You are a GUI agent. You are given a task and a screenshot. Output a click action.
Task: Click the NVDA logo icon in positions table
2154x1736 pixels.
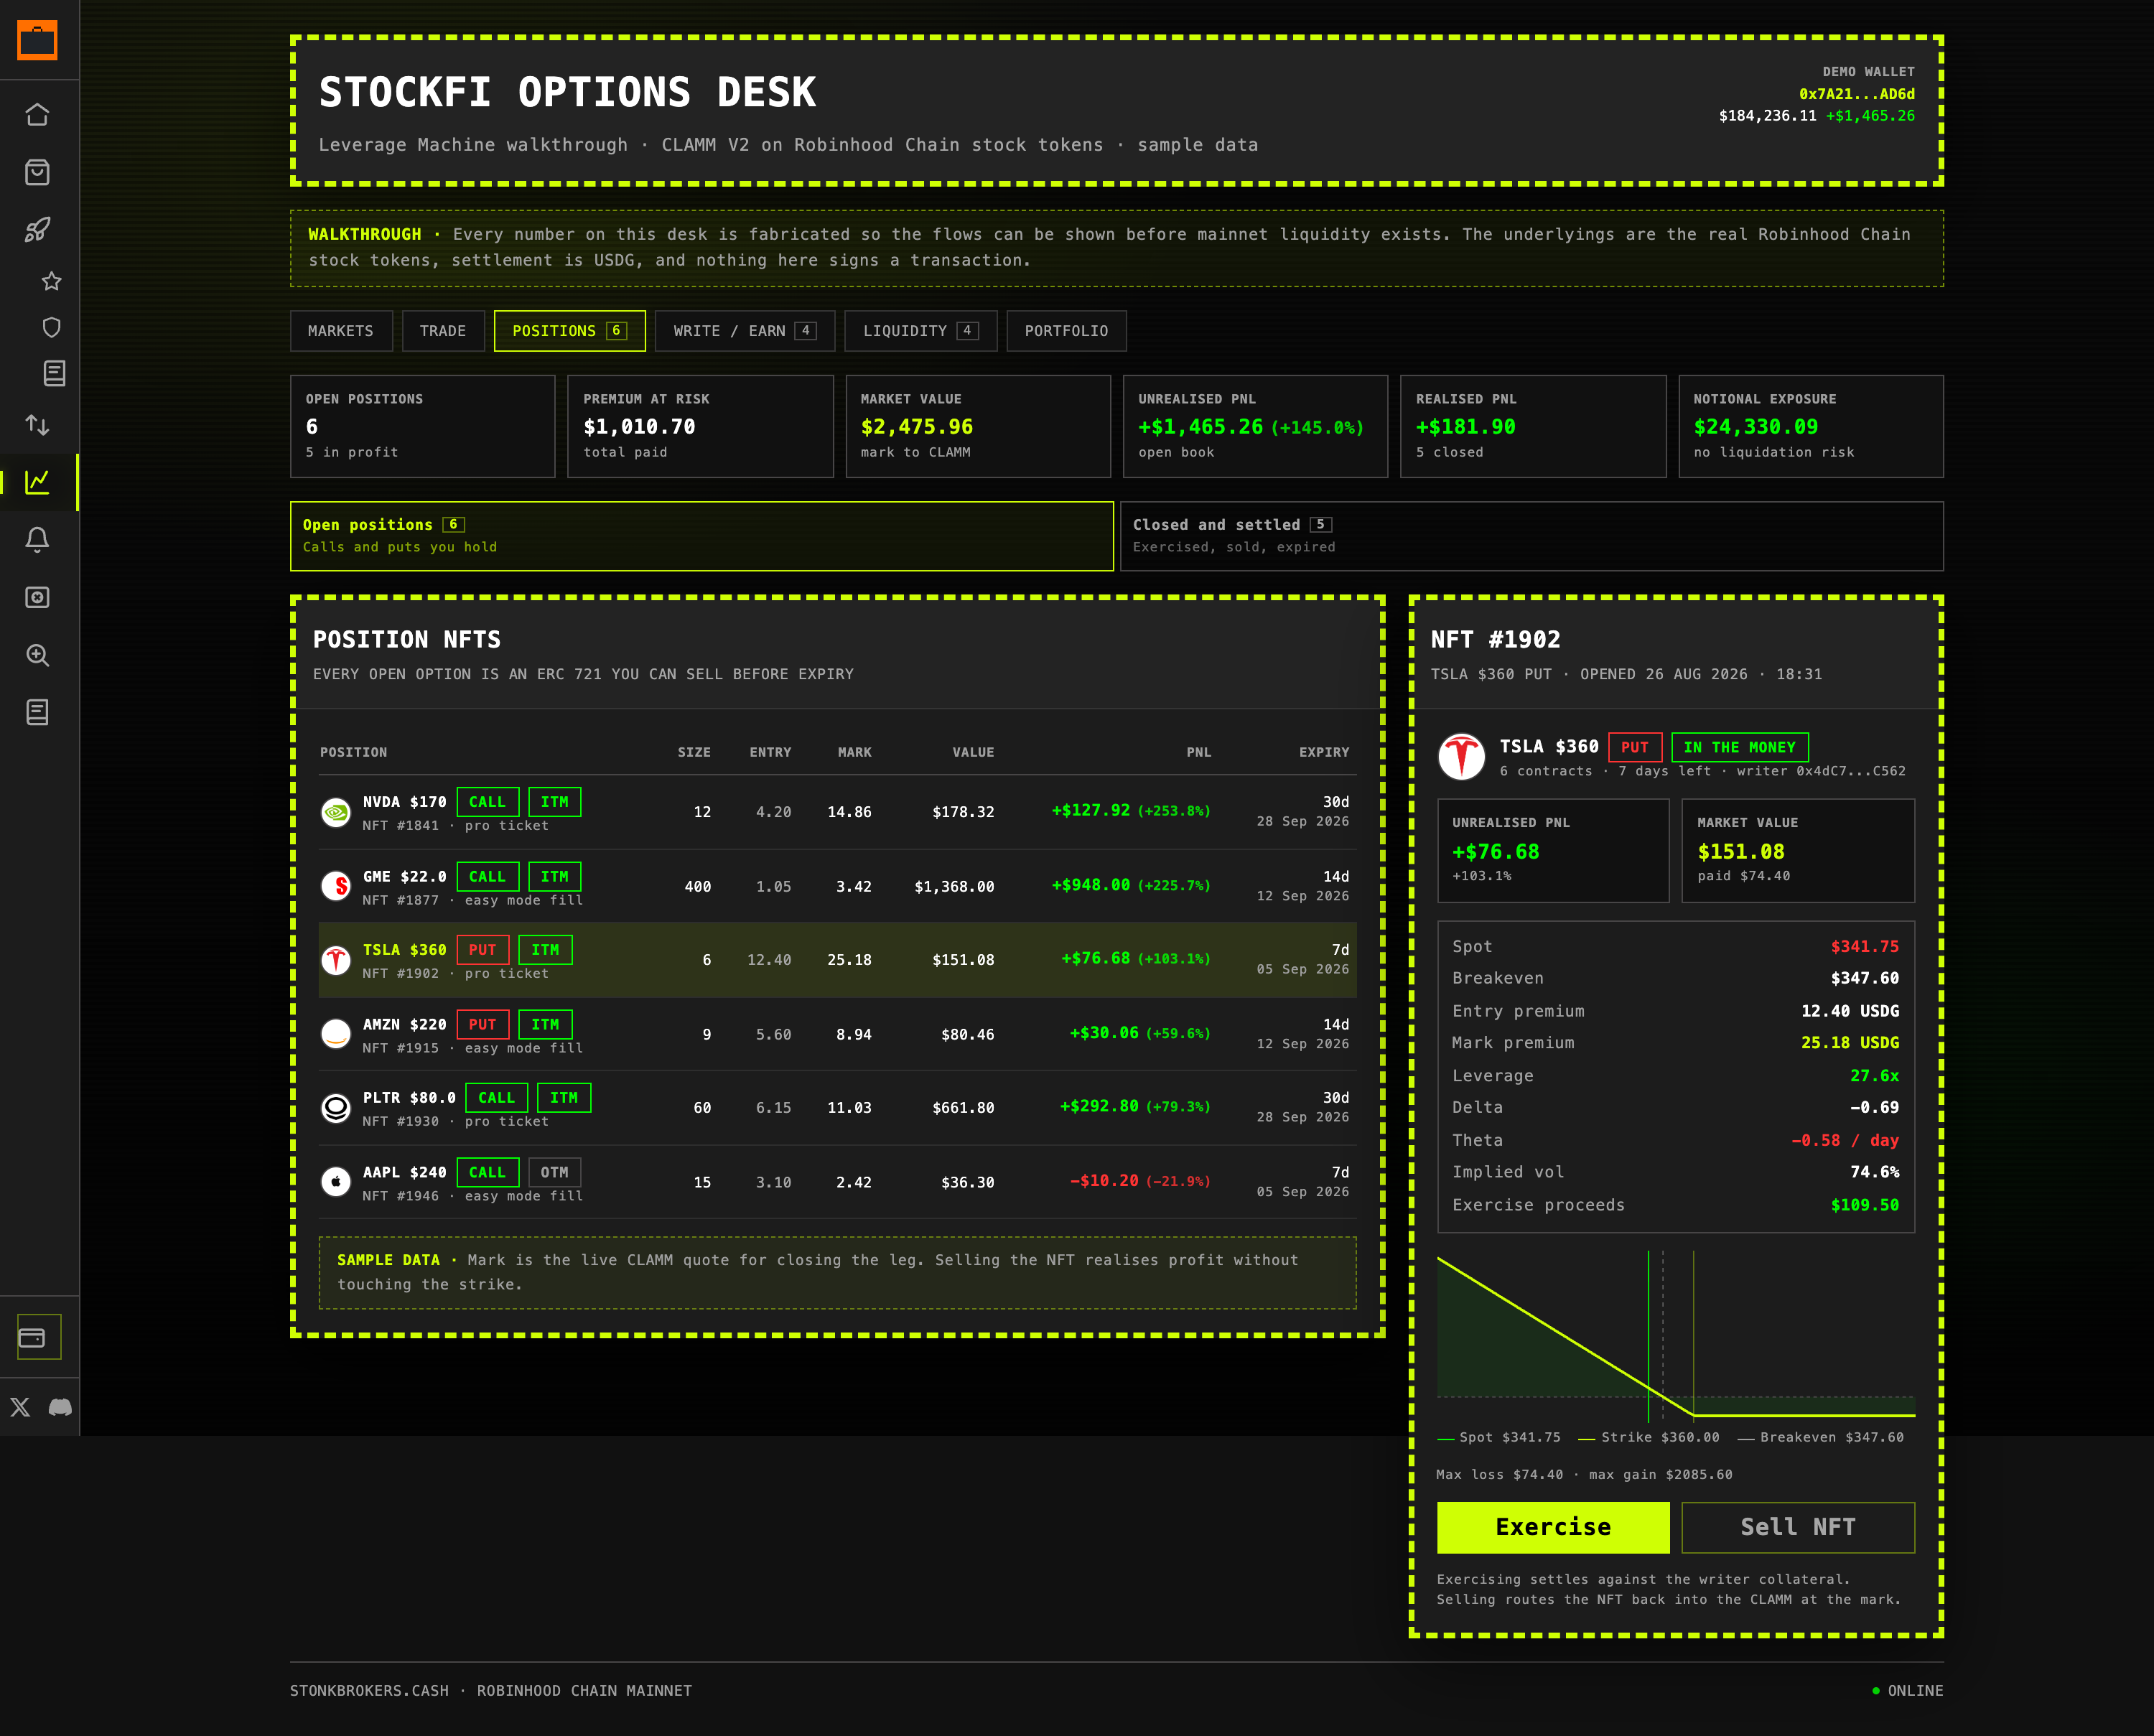[336, 812]
